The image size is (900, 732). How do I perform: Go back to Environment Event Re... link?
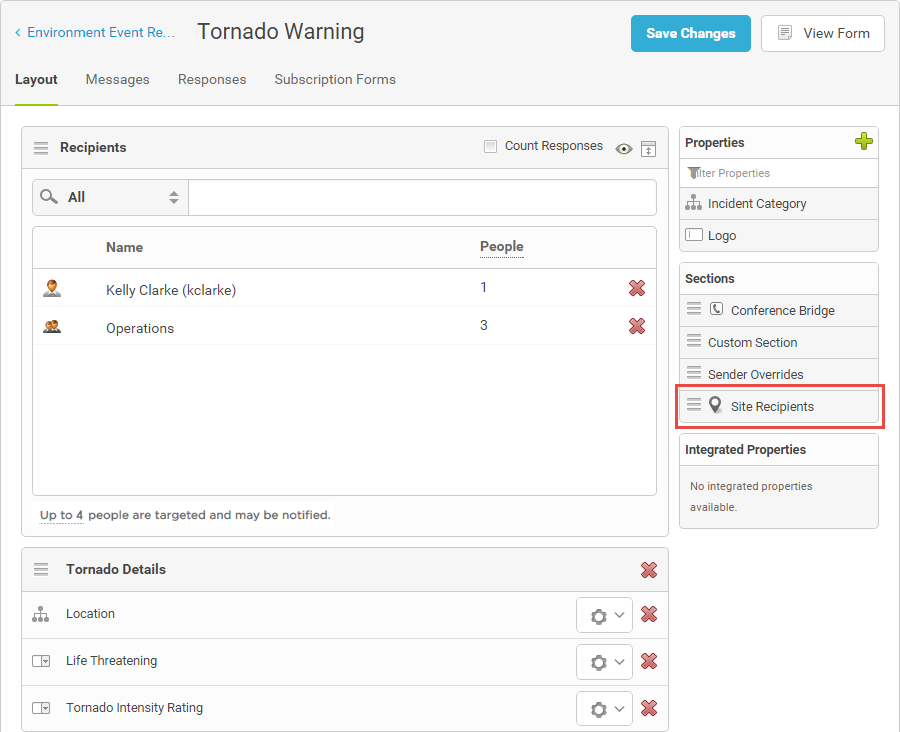pyautogui.click(x=95, y=32)
